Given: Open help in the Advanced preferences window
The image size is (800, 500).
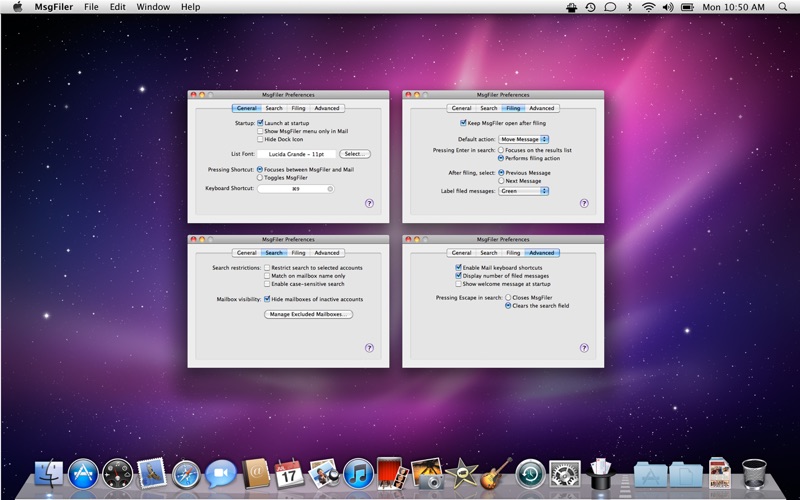Looking at the screenshot, I should click(x=584, y=348).
